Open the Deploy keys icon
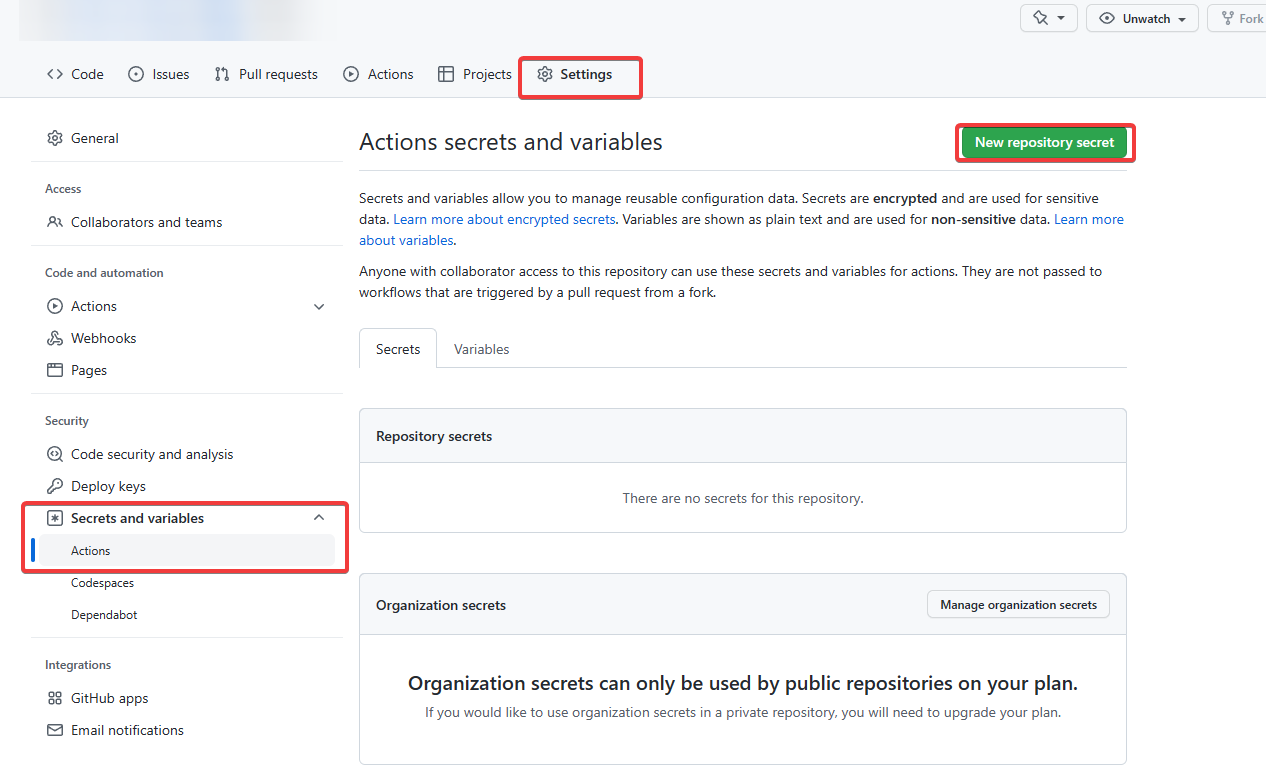The height and width of the screenshot is (773, 1266). tap(55, 486)
